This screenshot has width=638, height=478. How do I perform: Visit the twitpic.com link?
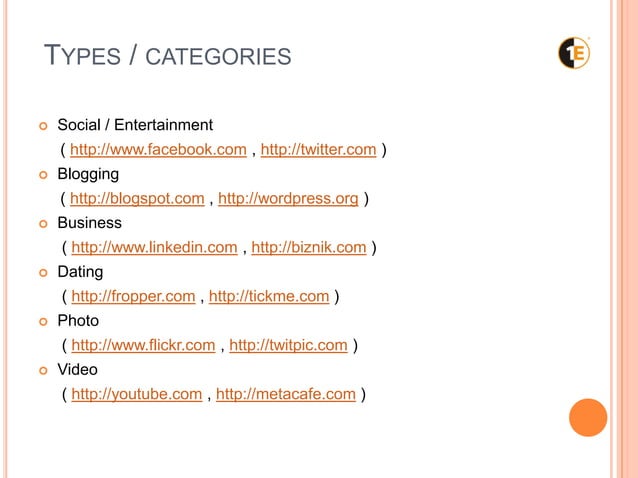(289, 345)
